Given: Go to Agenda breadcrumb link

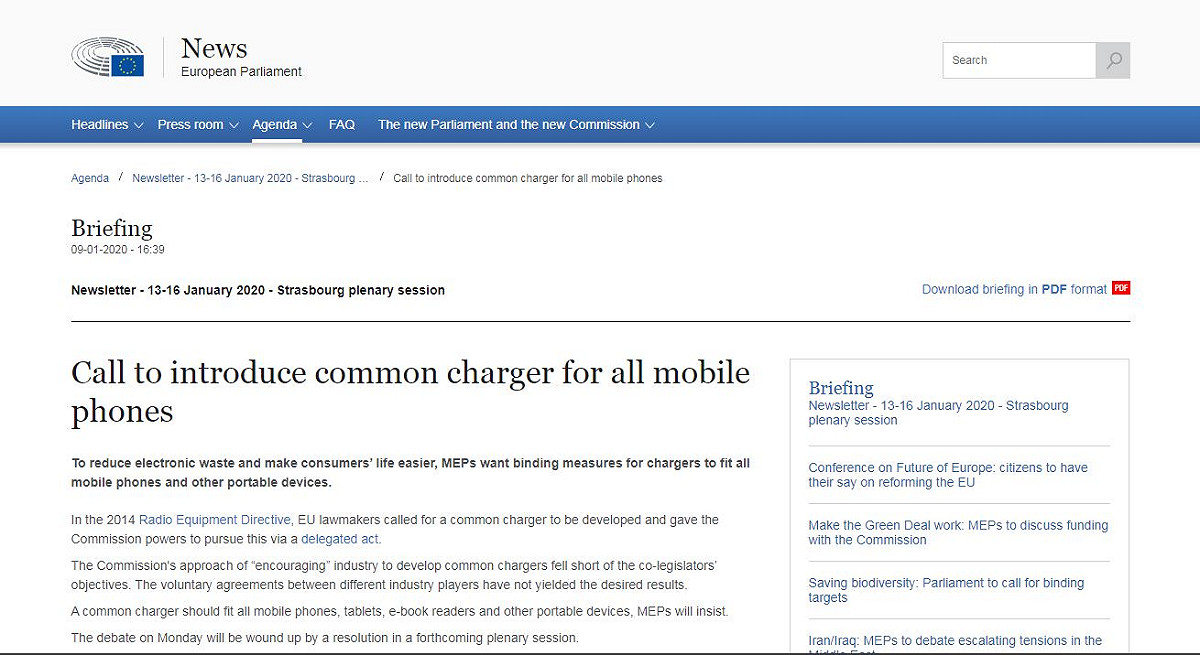Looking at the screenshot, I should click(90, 178).
